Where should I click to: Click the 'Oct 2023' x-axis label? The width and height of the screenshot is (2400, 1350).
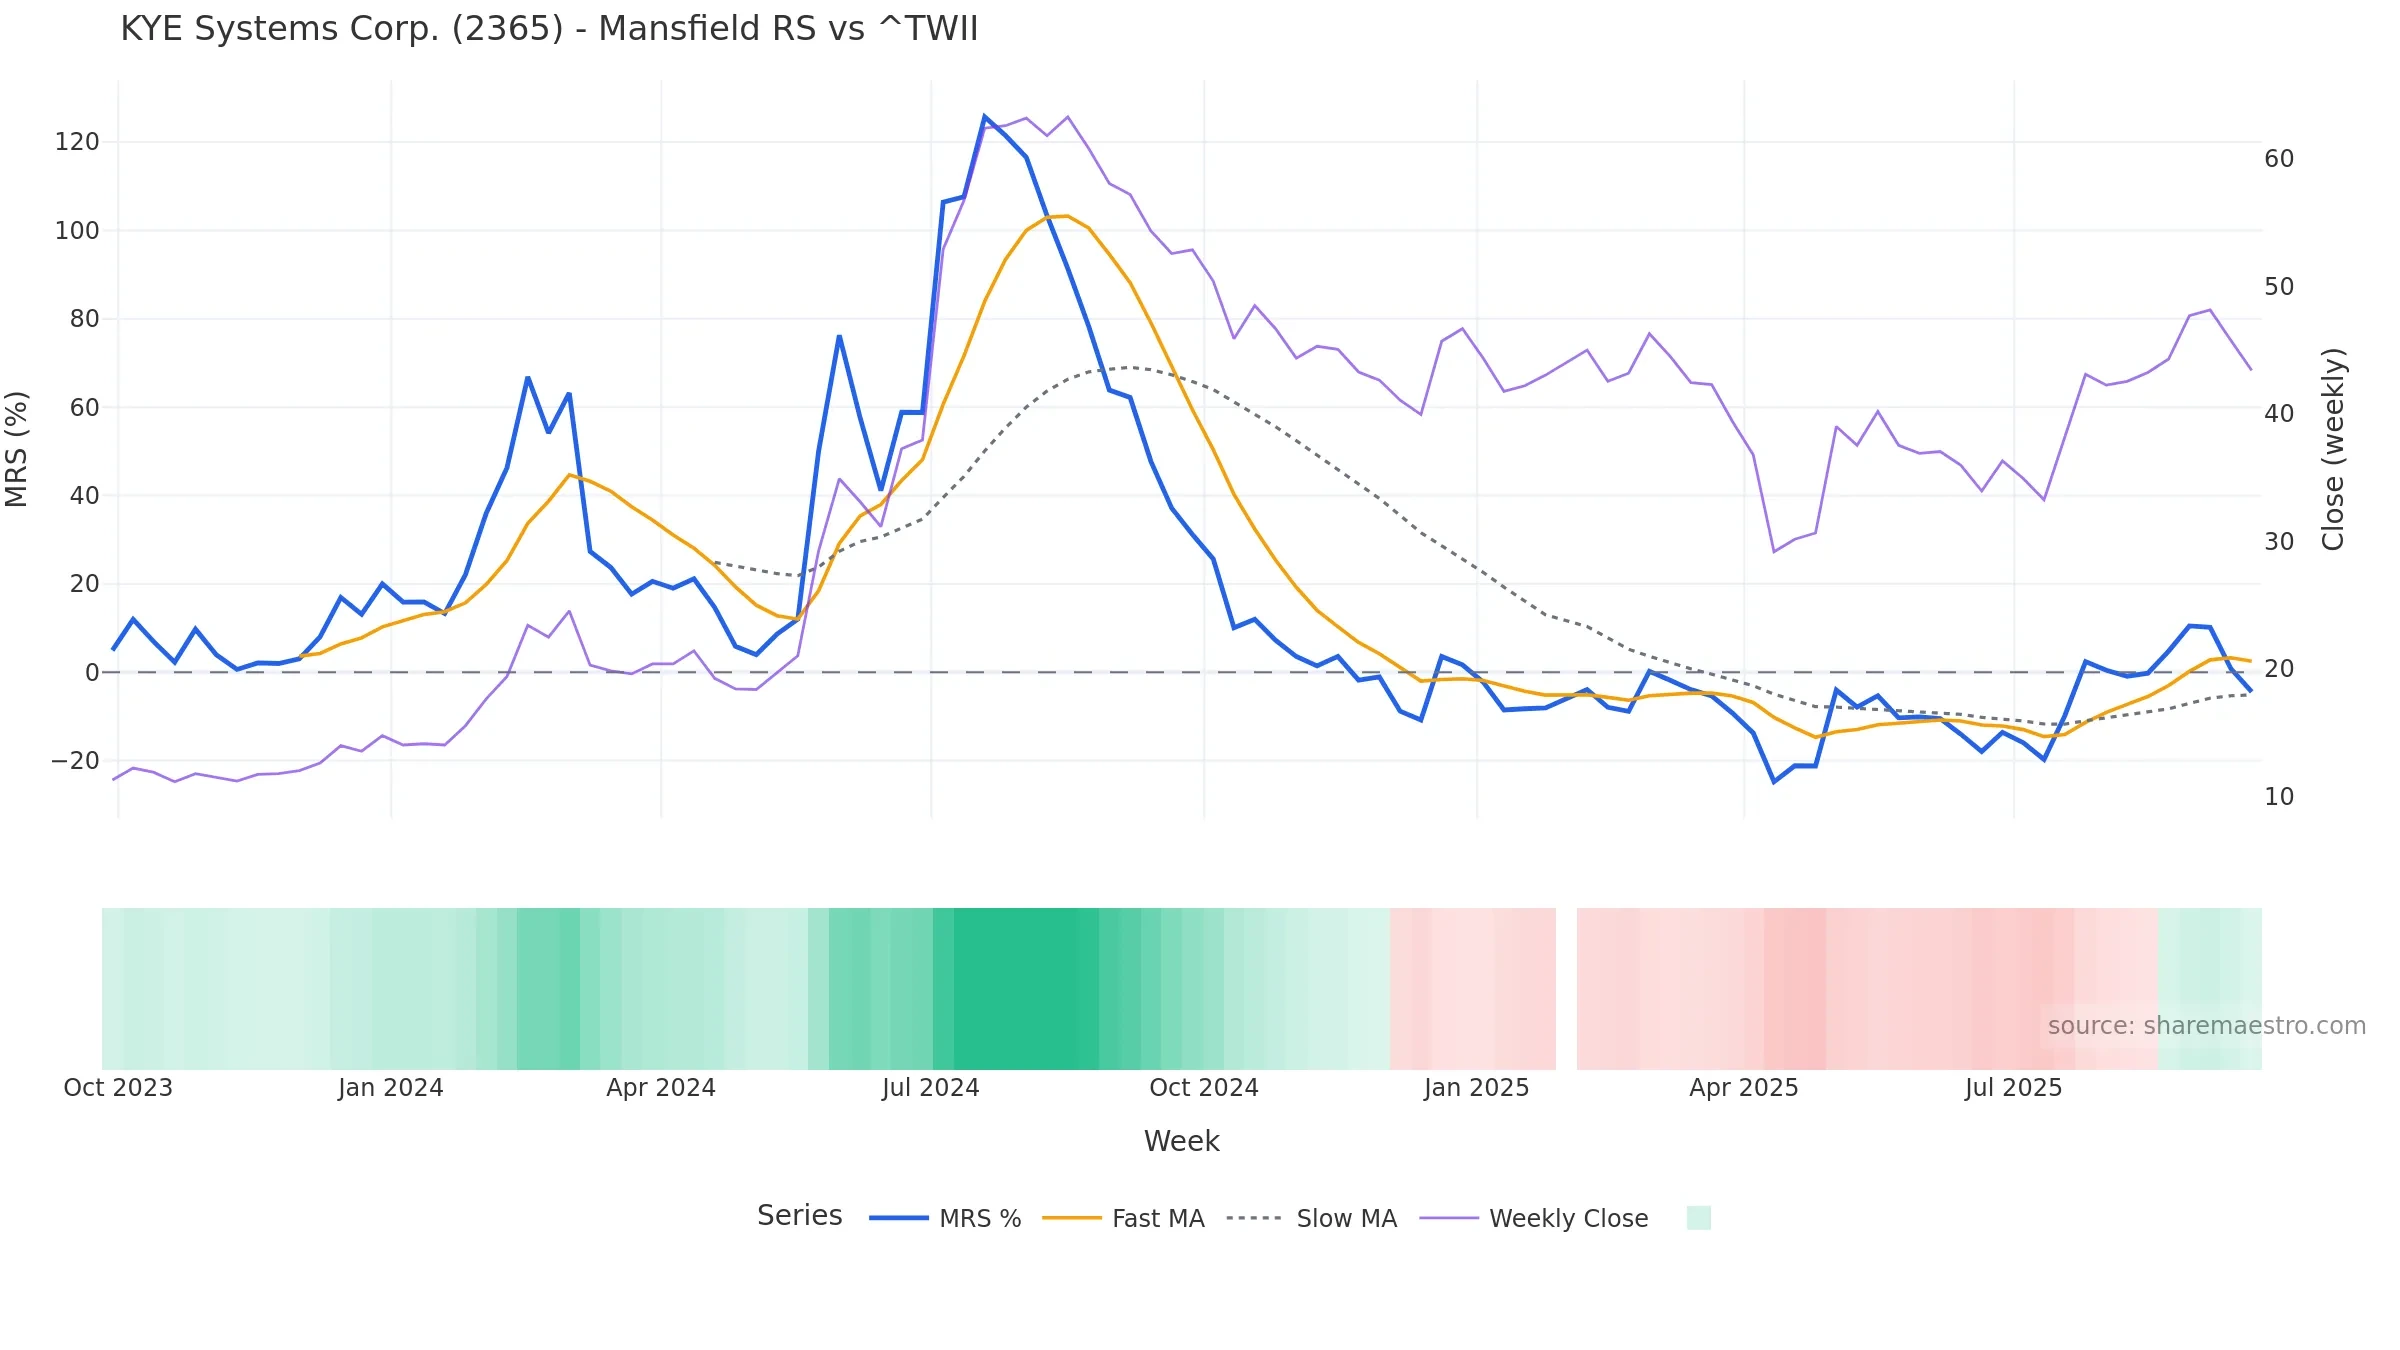pyautogui.click(x=118, y=1088)
